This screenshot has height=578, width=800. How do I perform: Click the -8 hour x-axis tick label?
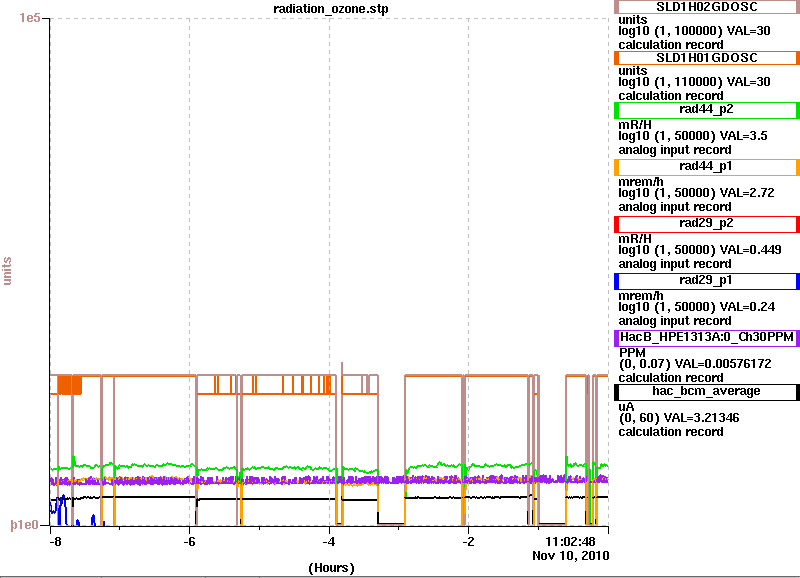click(55, 542)
